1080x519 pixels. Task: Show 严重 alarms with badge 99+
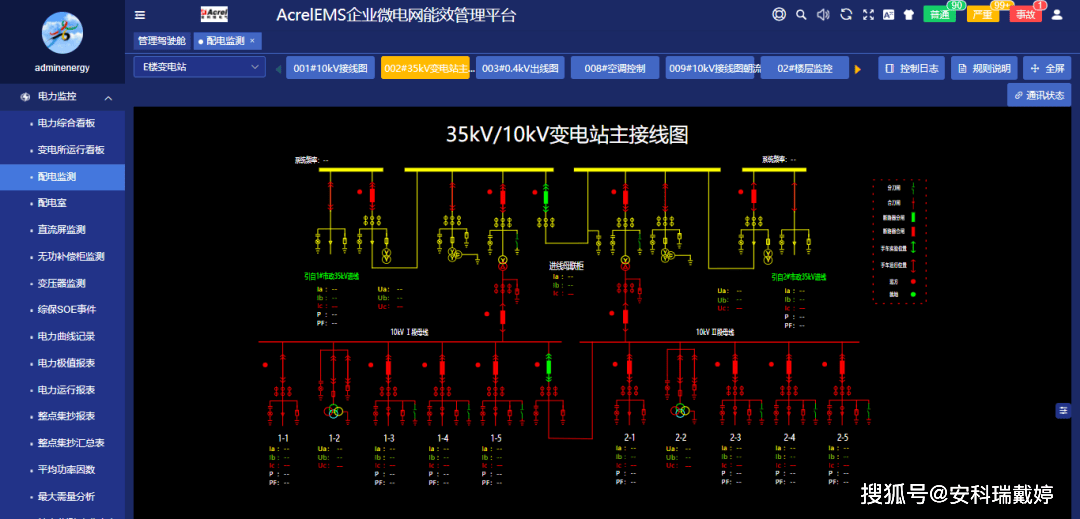click(983, 14)
